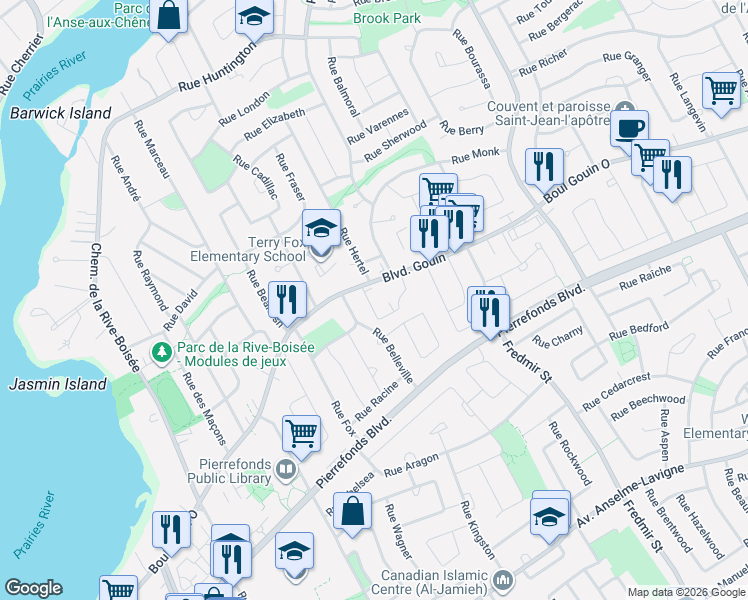Open the coffee cup marker near Saint-Jean-l'apôtre
Image resolution: width=748 pixels, height=600 pixels.
coord(629,129)
